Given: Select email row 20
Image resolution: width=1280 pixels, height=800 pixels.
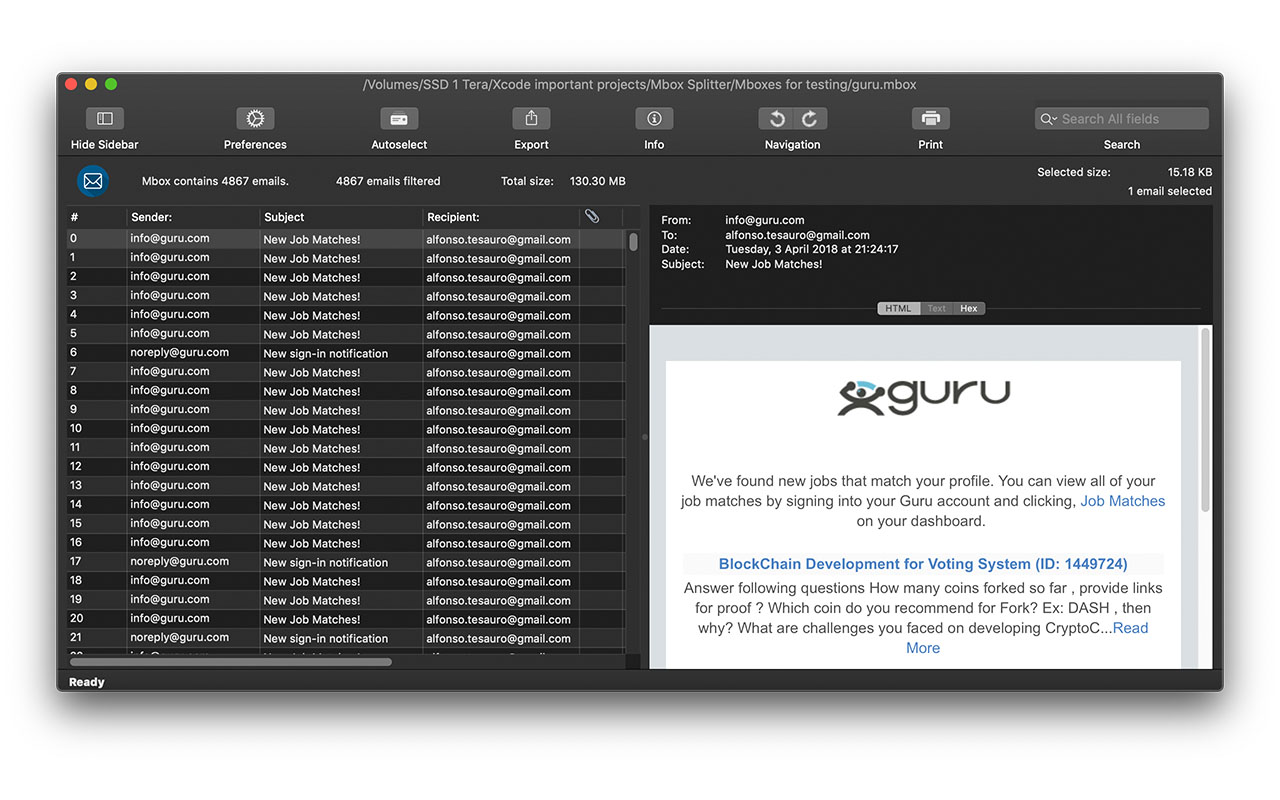Looking at the screenshot, I should (346, 619).
